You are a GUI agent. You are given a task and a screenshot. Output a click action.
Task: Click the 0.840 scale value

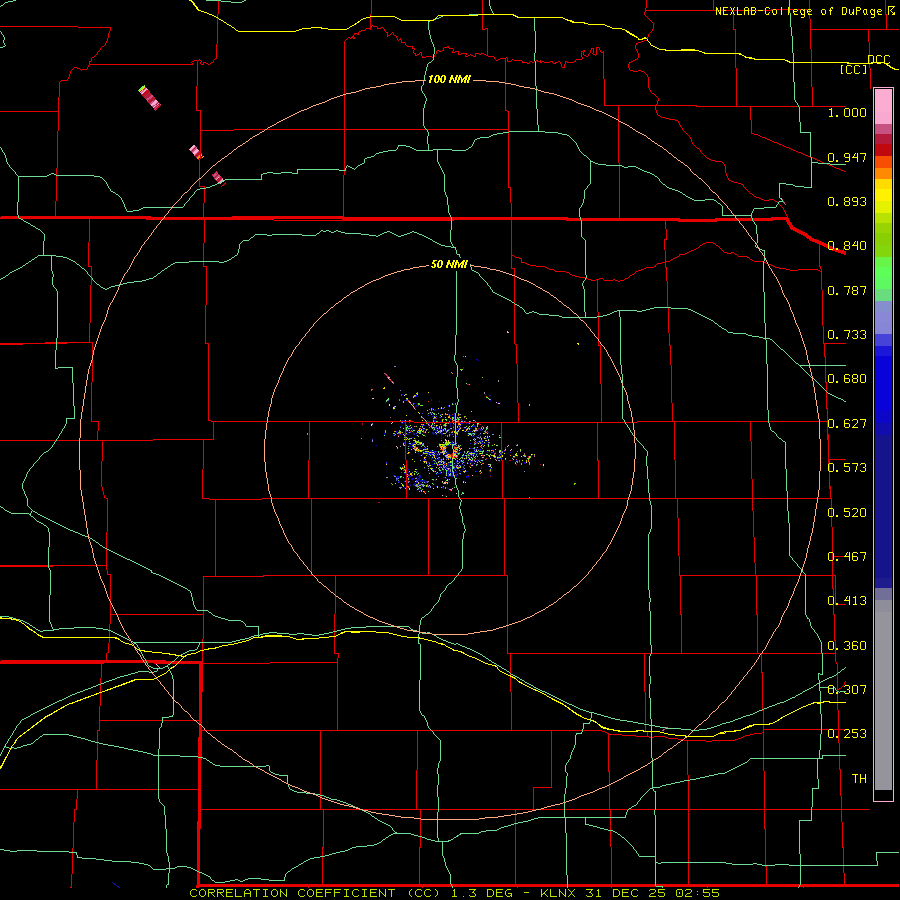tap(847, 246)
